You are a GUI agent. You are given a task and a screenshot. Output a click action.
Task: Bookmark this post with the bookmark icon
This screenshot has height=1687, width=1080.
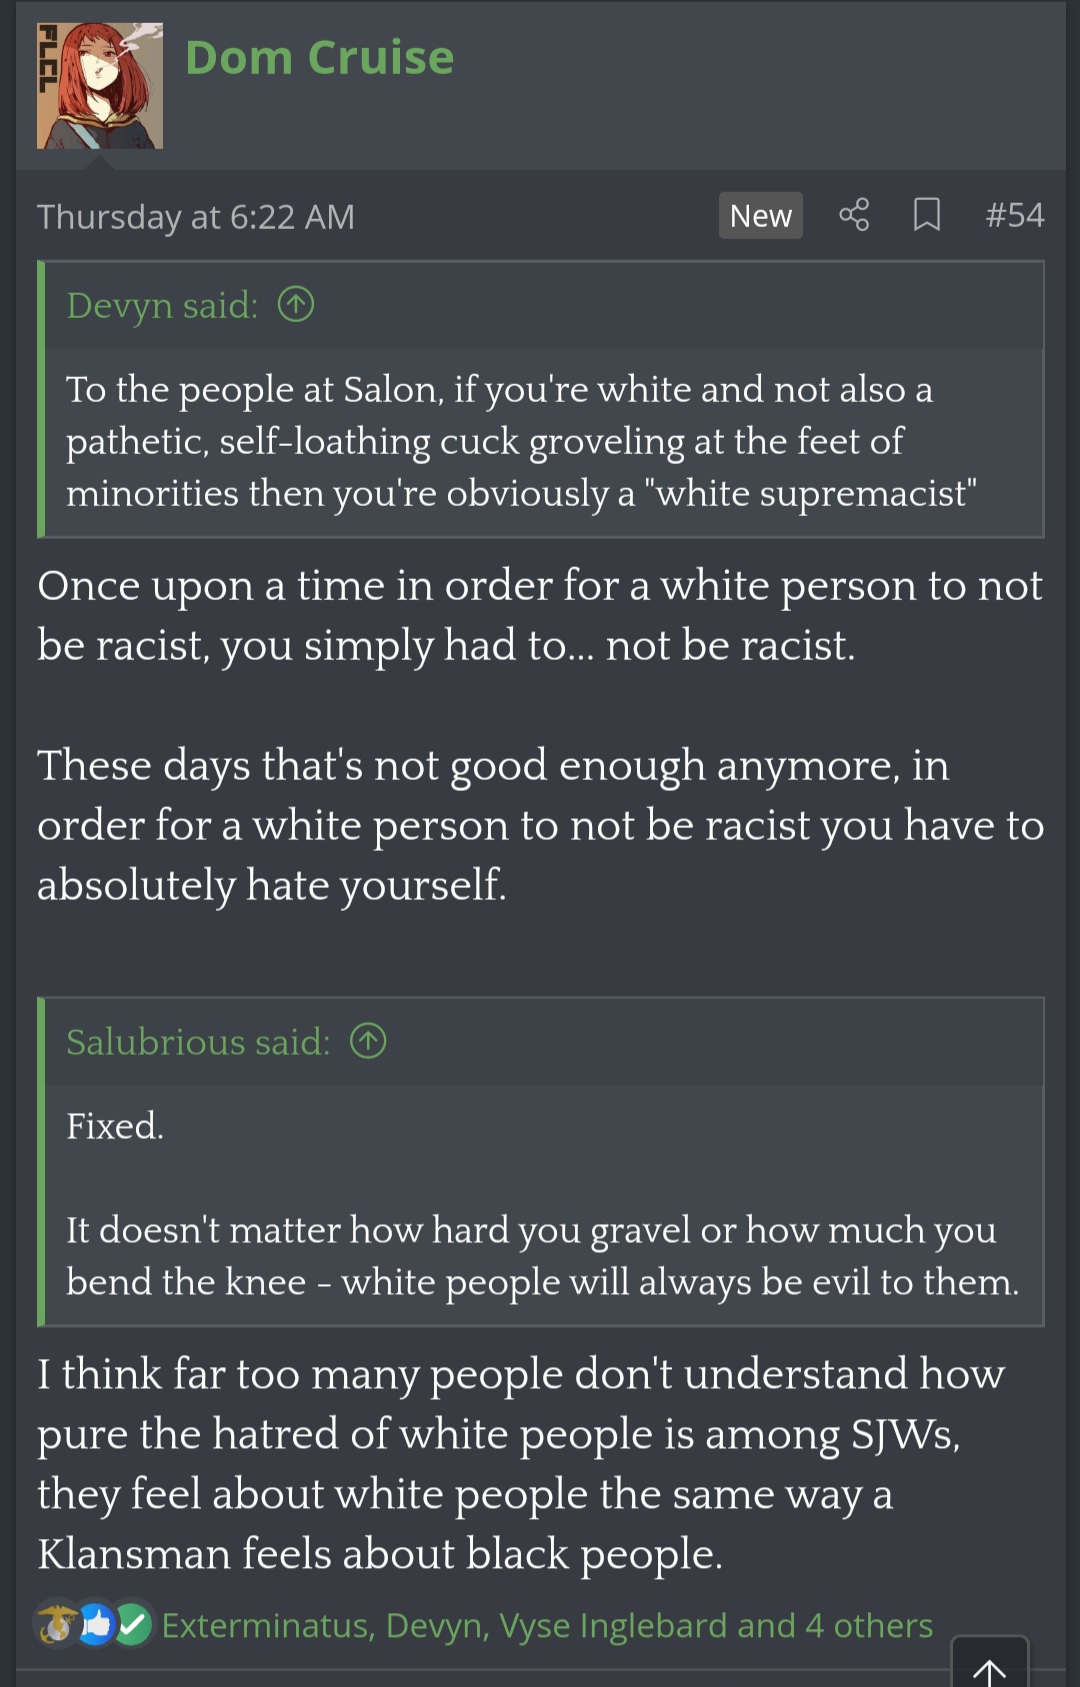point(927,215)
